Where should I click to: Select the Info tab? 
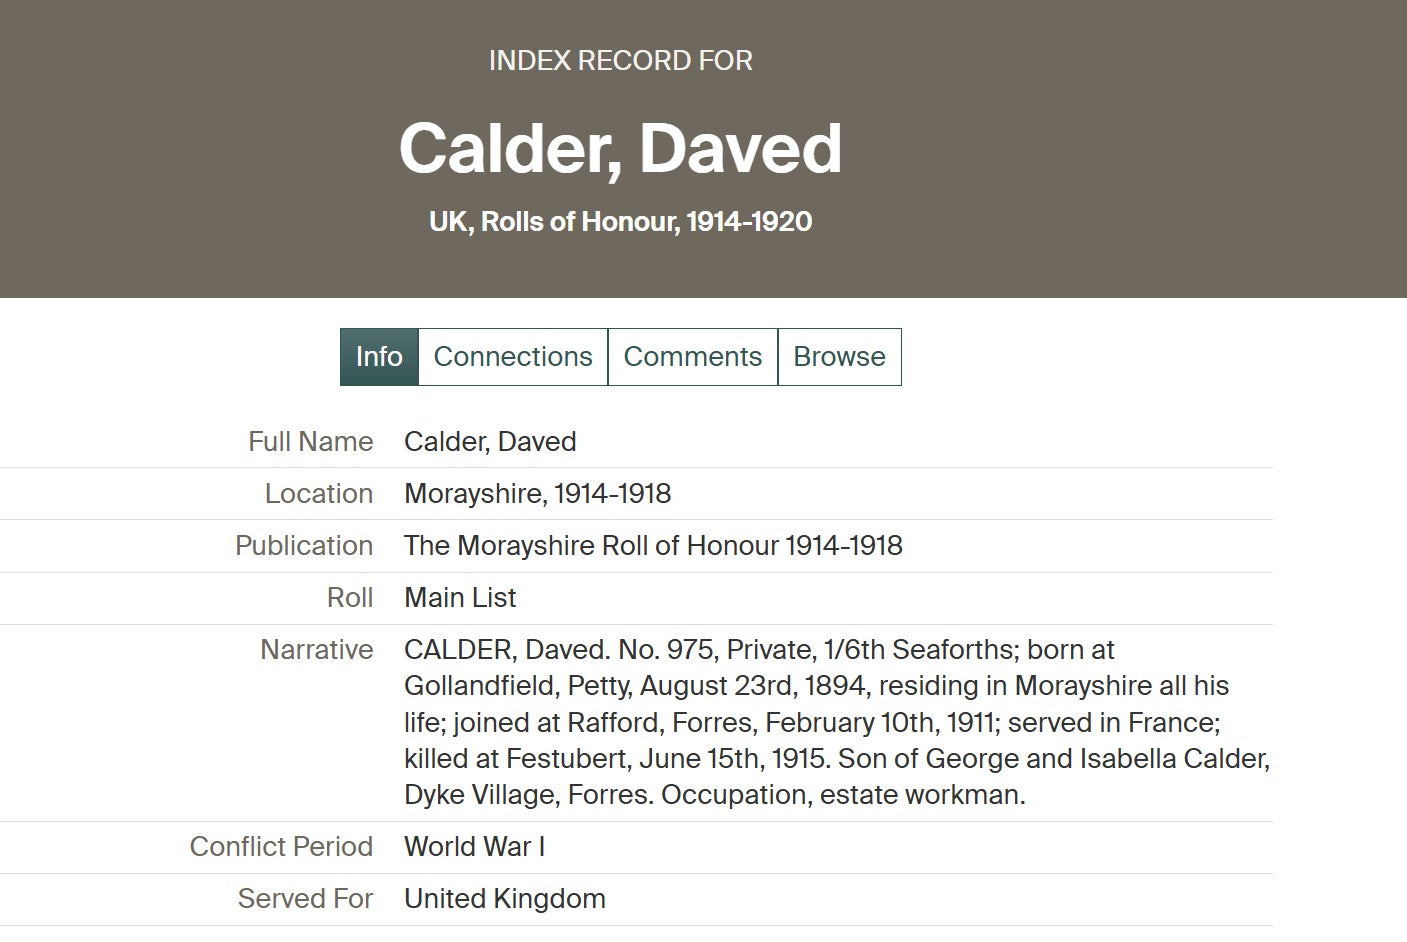tap(379, 357)
